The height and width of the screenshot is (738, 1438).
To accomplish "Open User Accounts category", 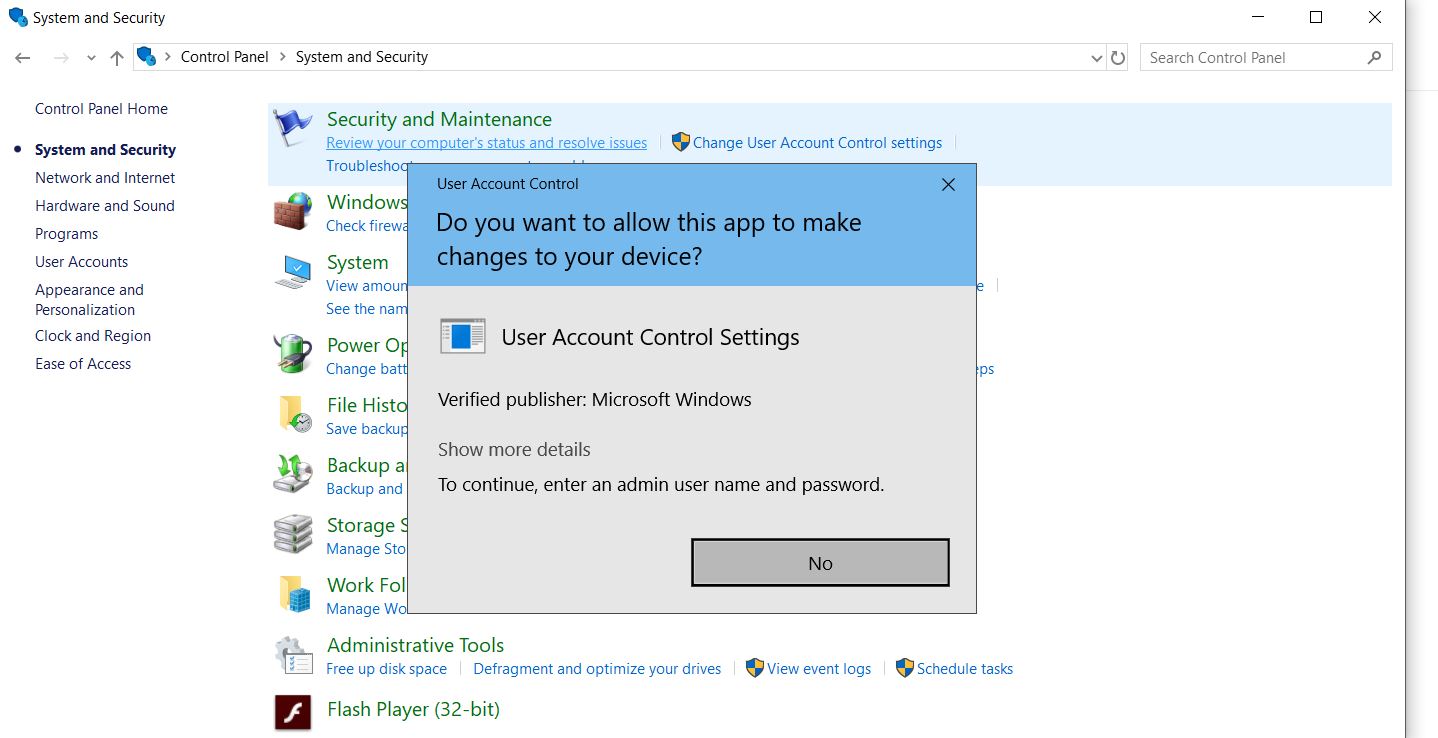I will (82, 261).
